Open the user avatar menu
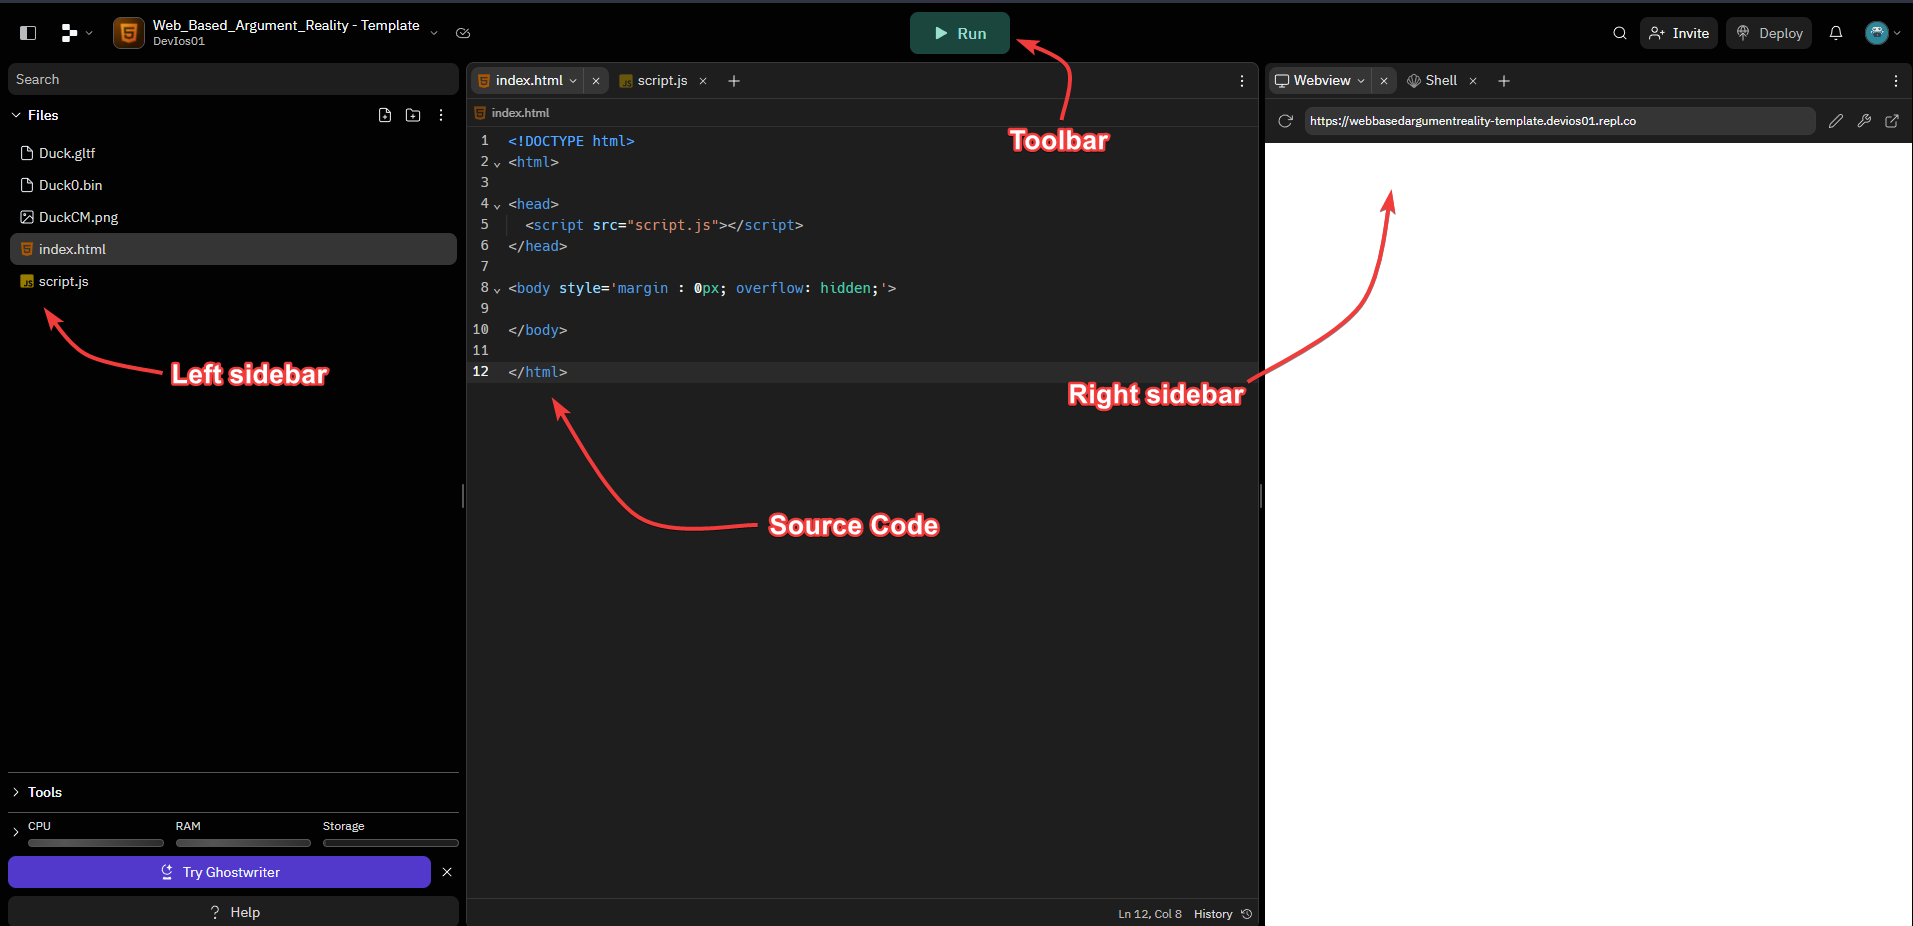The image size is (1913, 926). (1883, 33)
